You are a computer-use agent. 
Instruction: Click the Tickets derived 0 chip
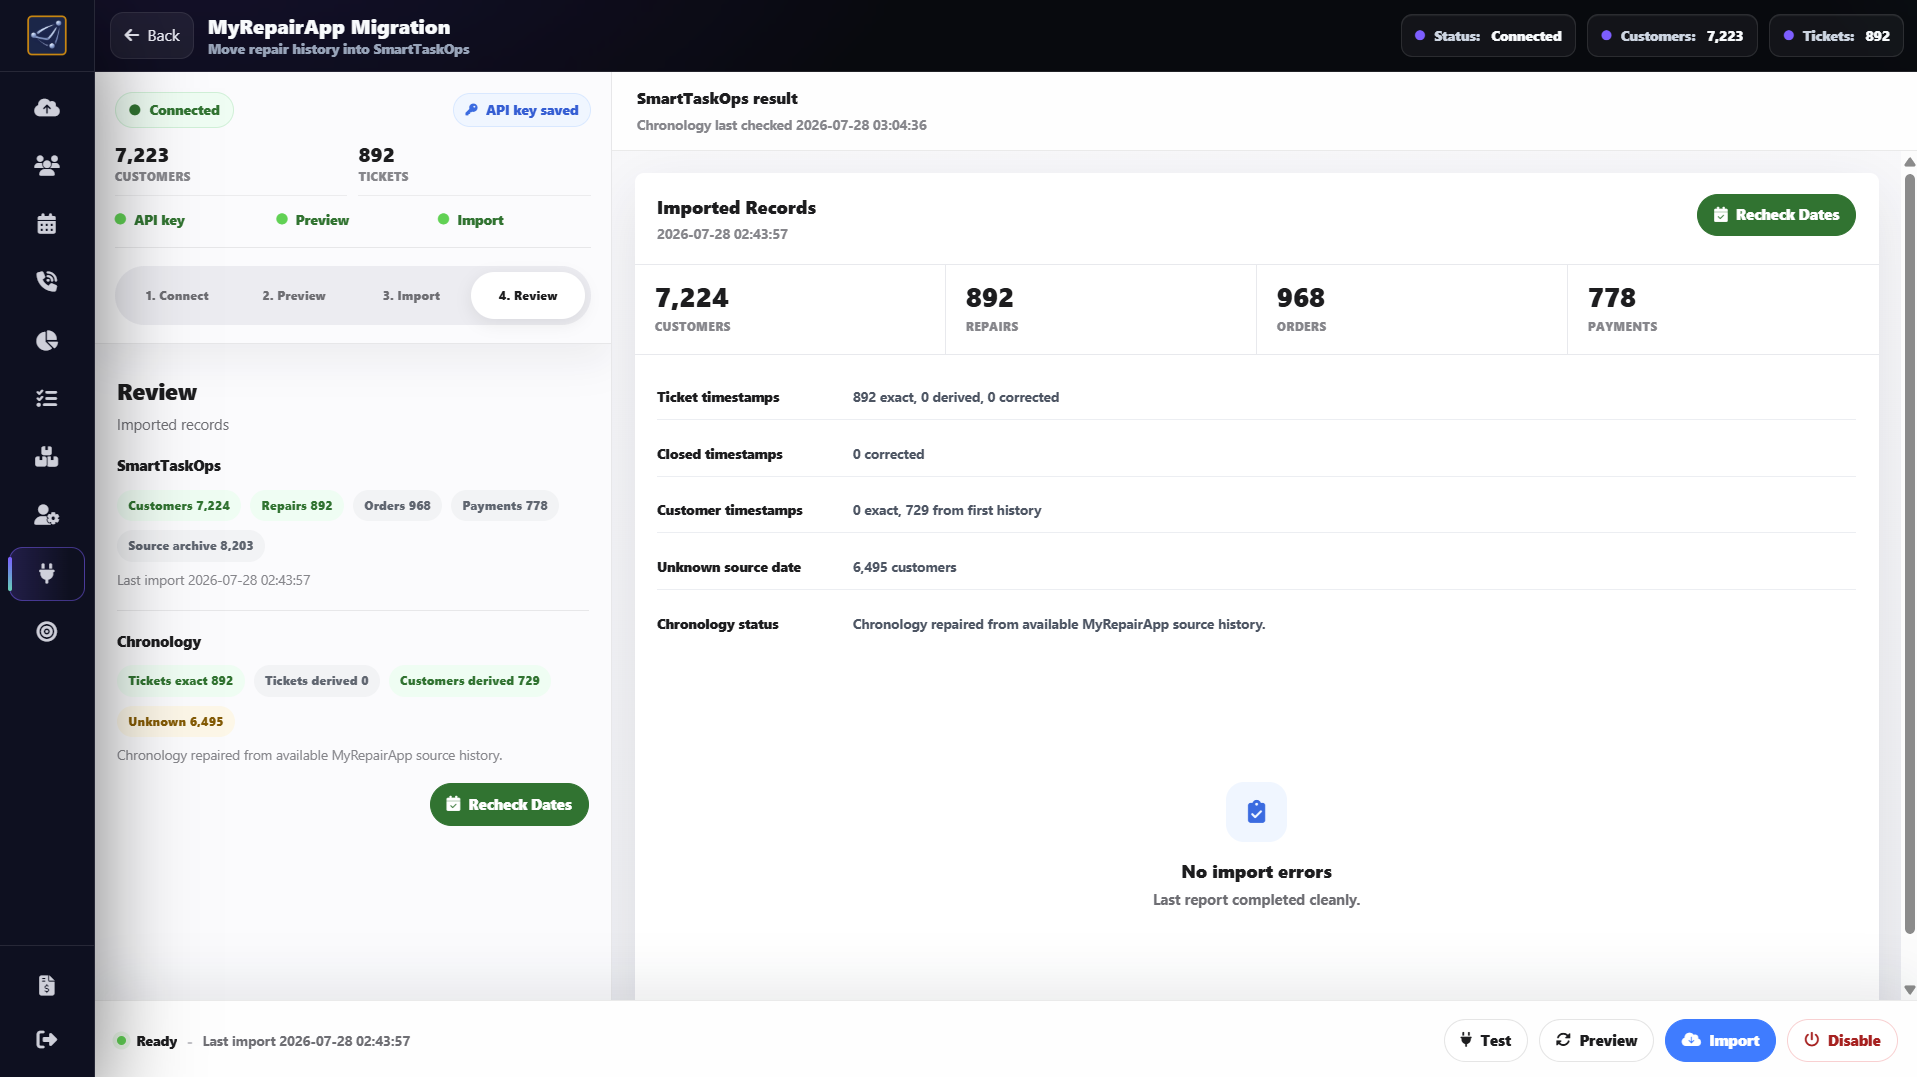pos(316,681)
